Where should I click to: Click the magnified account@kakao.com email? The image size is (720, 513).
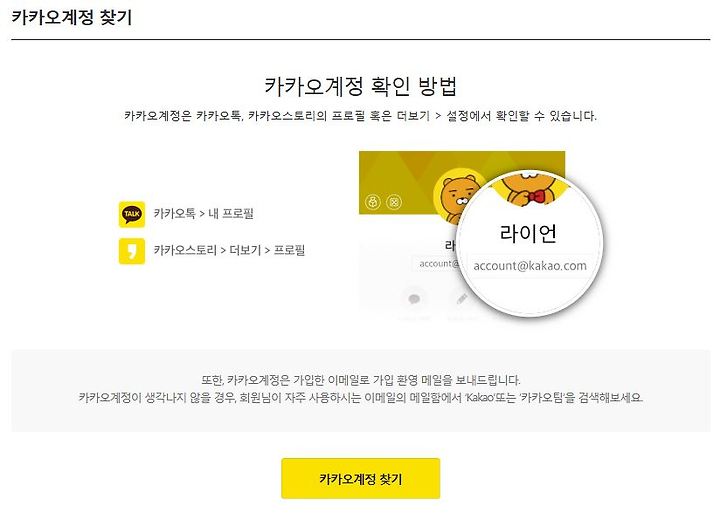[530, 266]
